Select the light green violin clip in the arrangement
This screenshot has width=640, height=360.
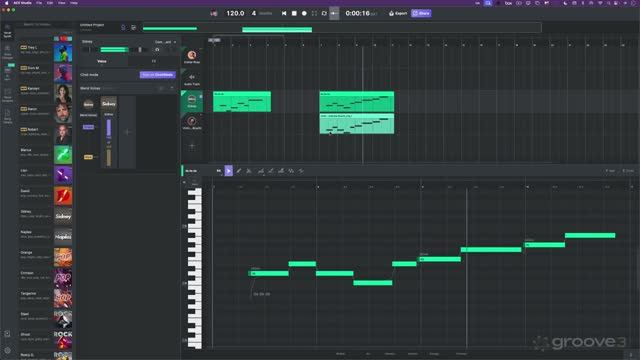(x=357, y=123)
